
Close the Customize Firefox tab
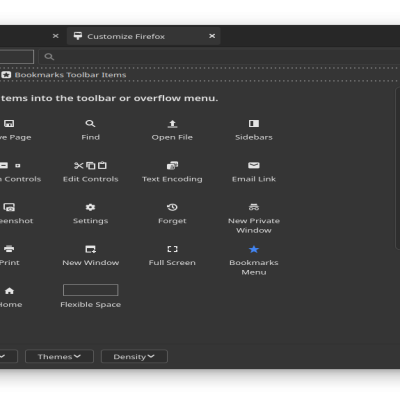pyautogui.click(x=212, y=36)
